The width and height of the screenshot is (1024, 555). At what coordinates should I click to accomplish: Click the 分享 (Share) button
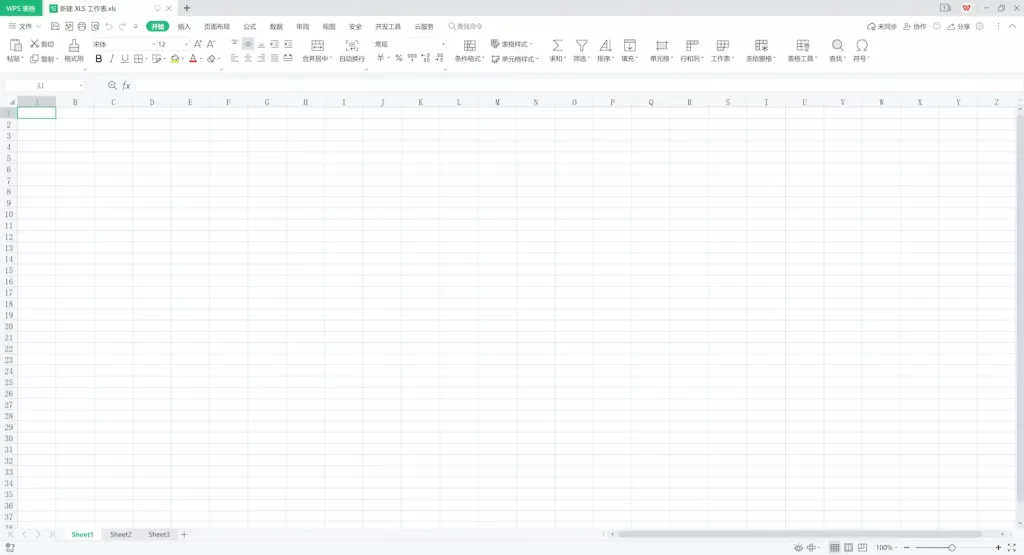click(959, 26)
